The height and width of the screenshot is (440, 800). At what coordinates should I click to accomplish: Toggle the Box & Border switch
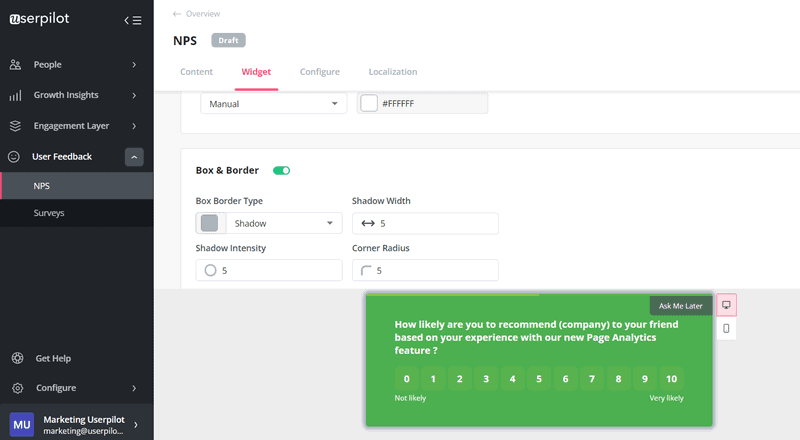point(281,170)
